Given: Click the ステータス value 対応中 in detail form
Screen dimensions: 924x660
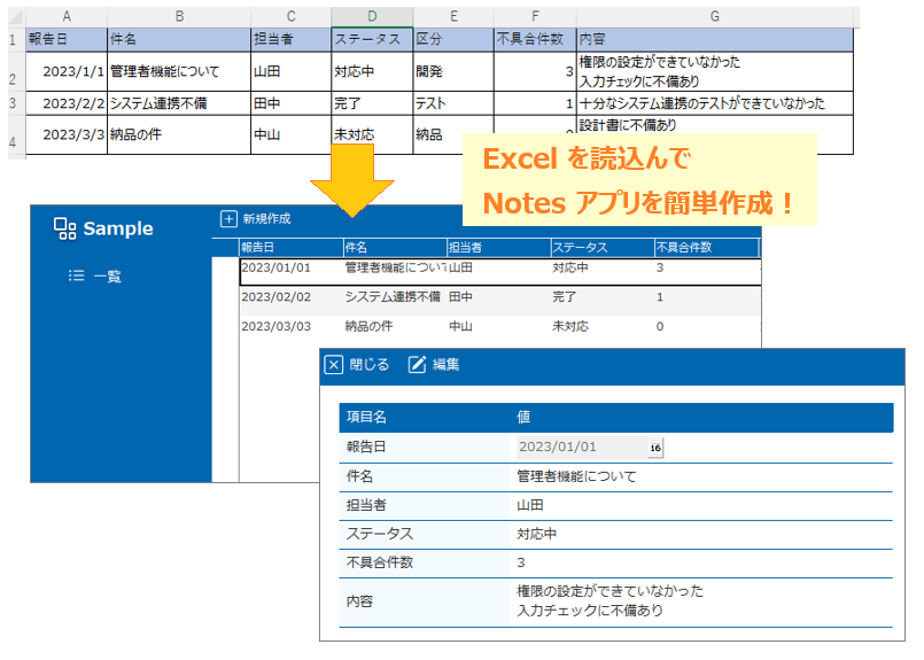Looking at the screenshot, I should tap(536, 534).
